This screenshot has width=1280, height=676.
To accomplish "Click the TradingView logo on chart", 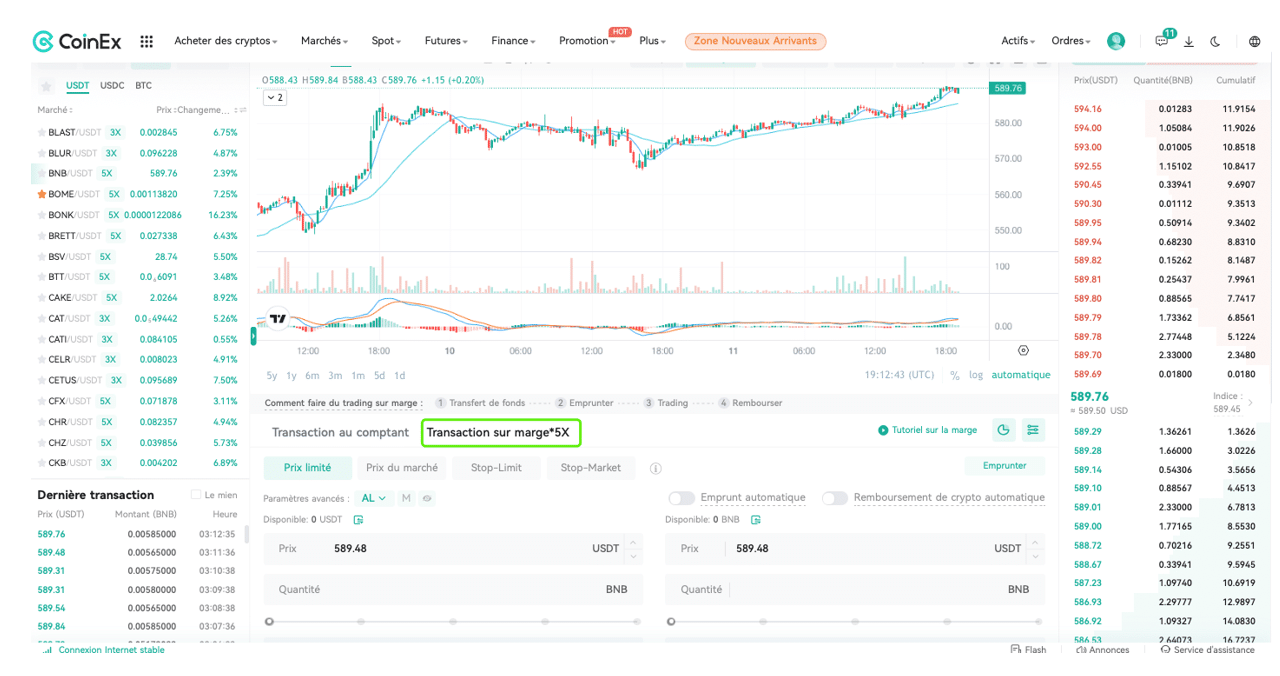I will [278, 319].
